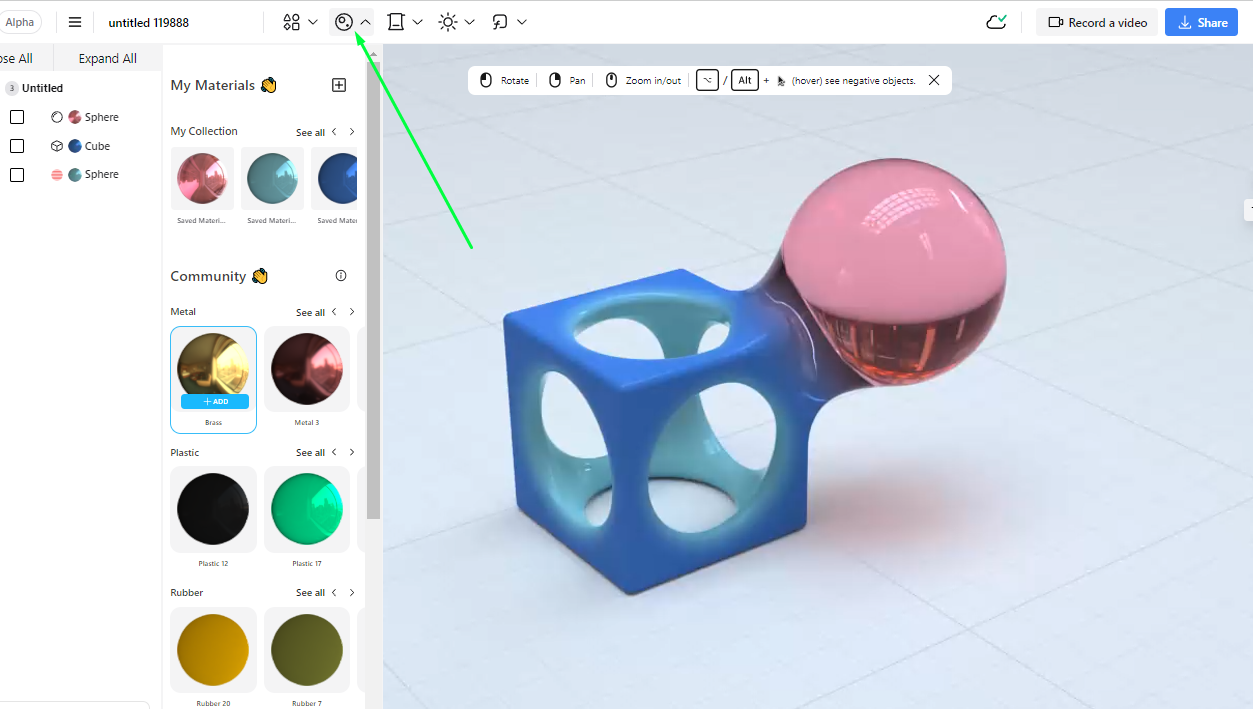
Task: See all Rubber materials
Action: click(310, 592)
